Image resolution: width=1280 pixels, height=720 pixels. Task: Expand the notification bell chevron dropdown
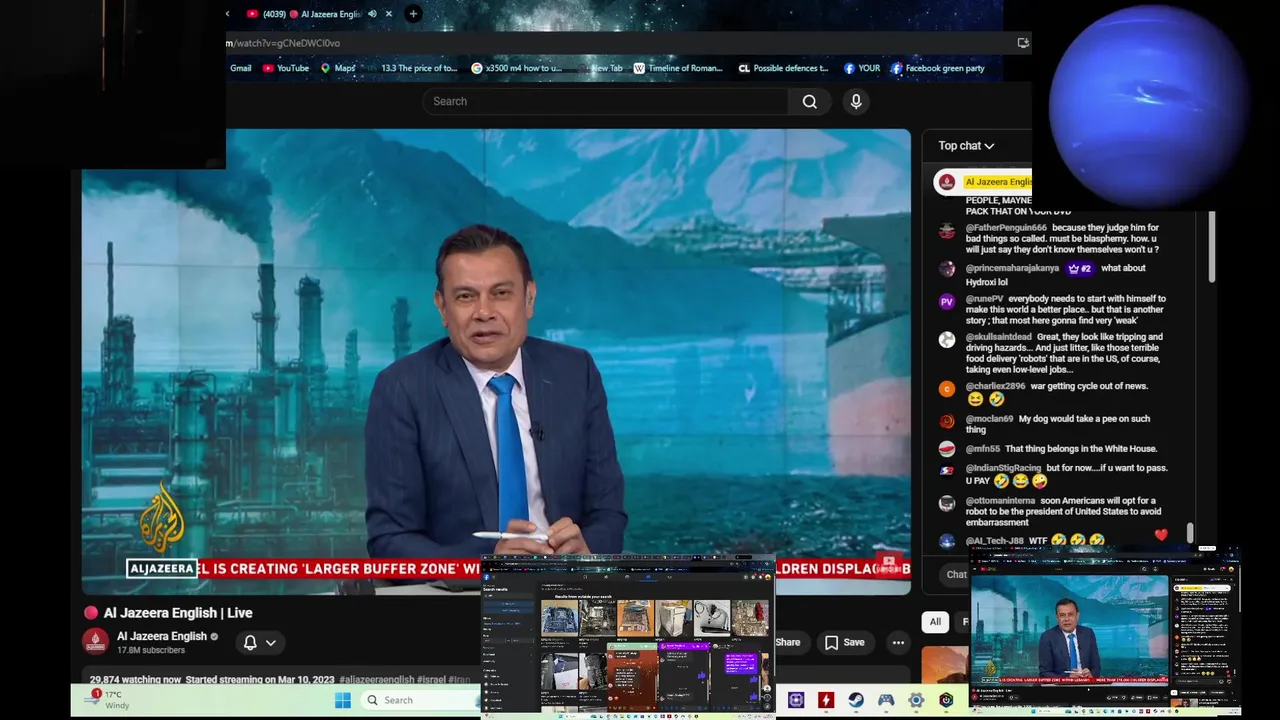point(270,643)
